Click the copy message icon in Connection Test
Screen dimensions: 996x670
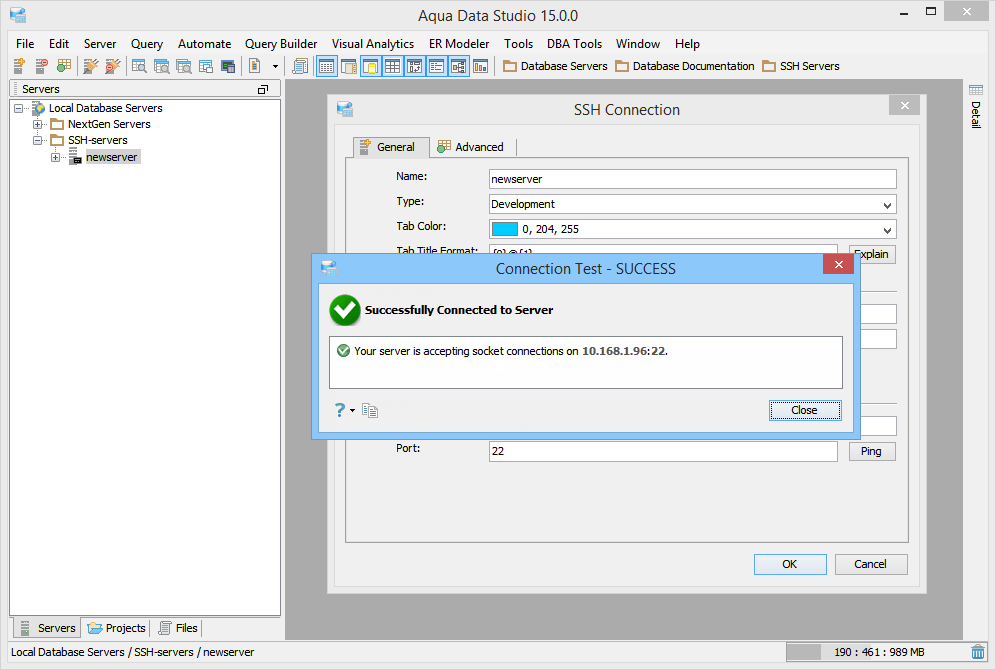(x=370, y=411)
